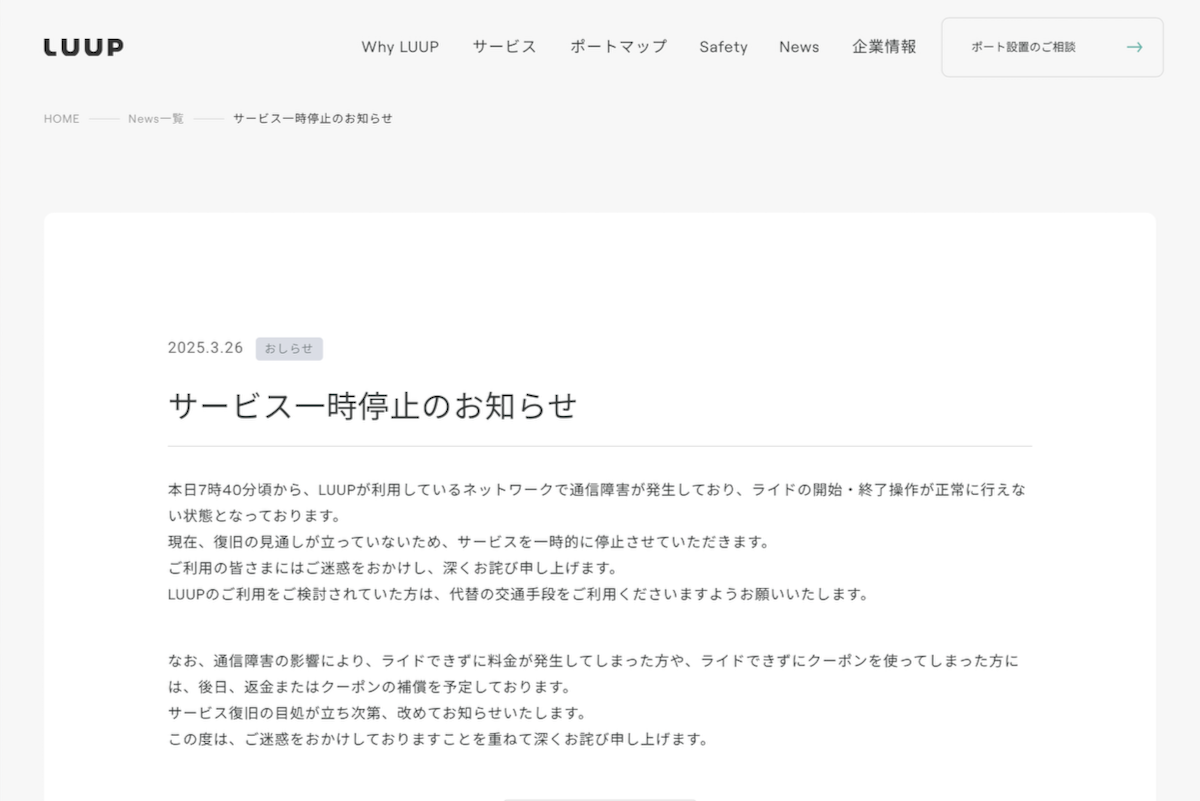Open the Why LUUP page
This screenshot has height=801, width=1200.
(x=401, y=46)
